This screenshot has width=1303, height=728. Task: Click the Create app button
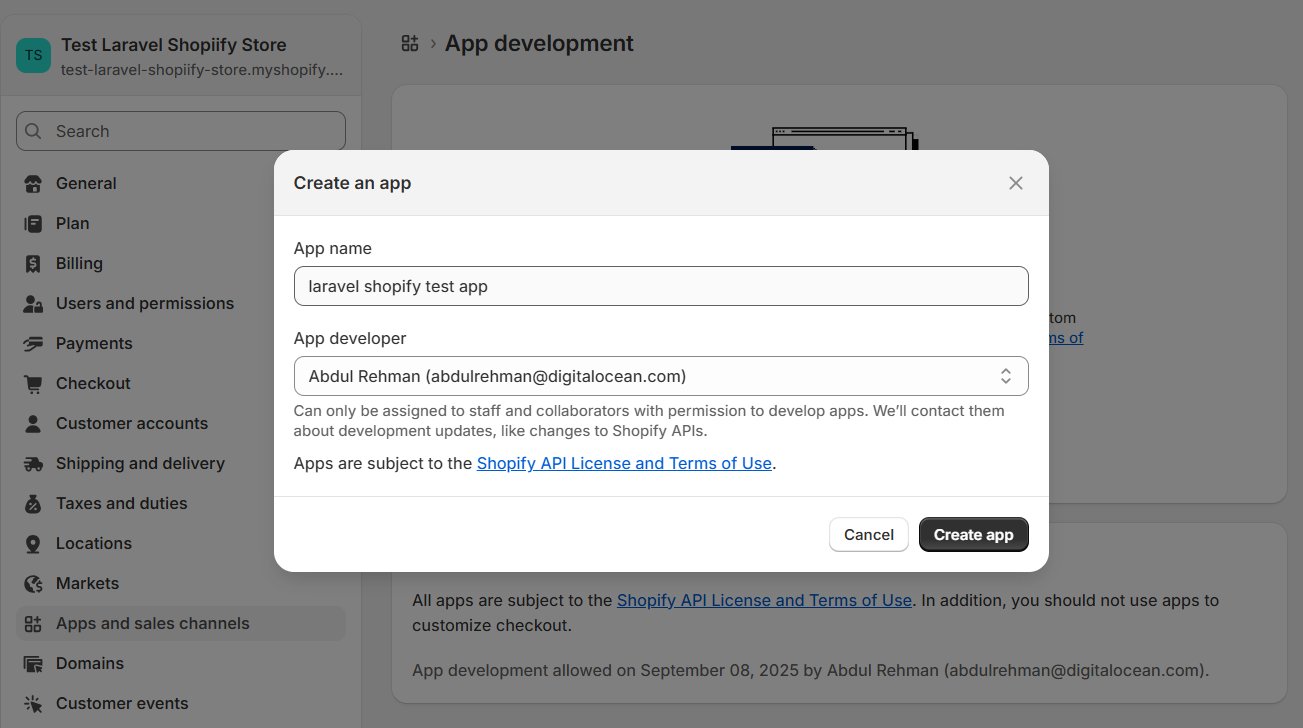click(x=974, y=535)
